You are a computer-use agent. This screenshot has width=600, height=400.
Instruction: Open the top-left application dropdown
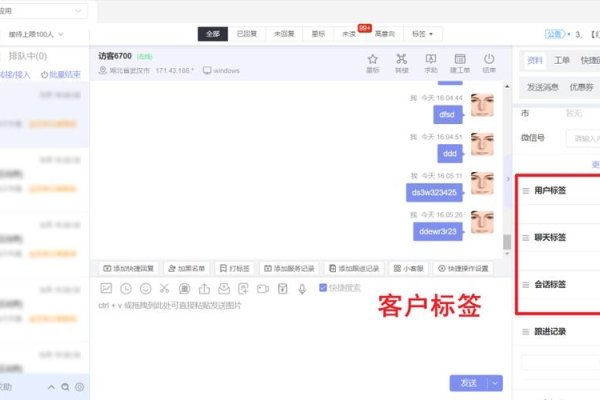click(42, 11)
